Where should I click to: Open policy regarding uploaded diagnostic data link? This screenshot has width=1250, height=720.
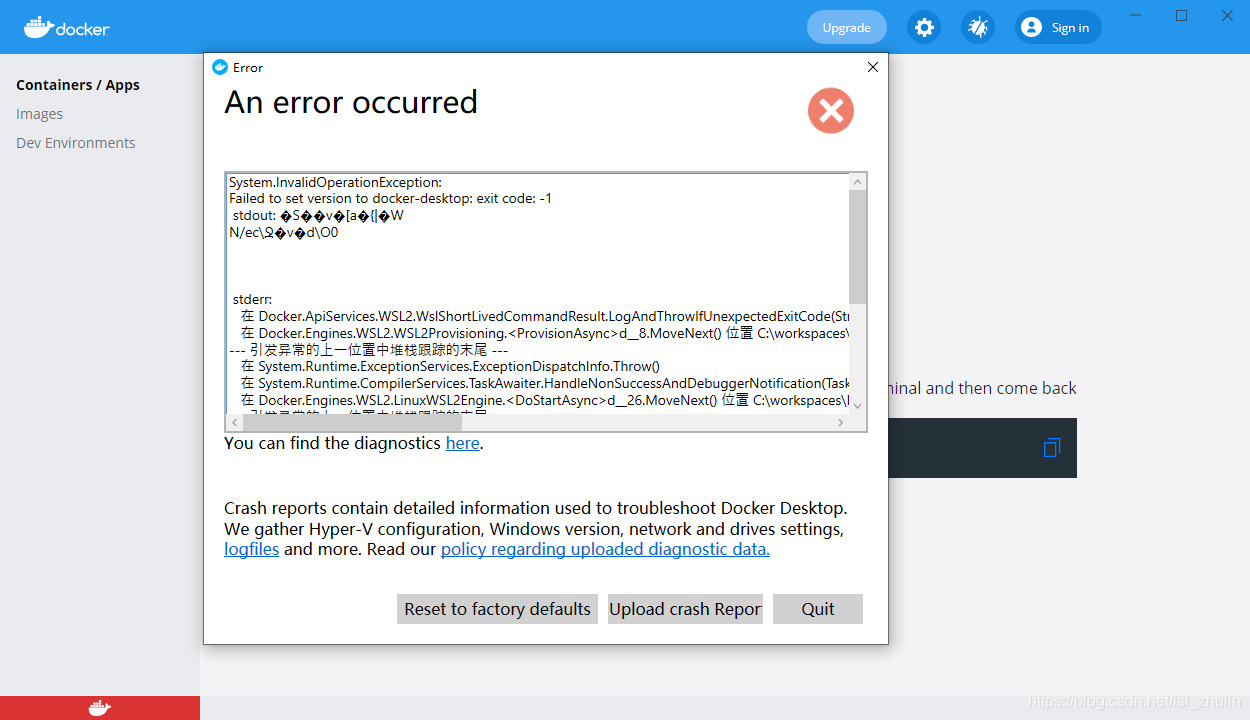click(x=605, y=549)
